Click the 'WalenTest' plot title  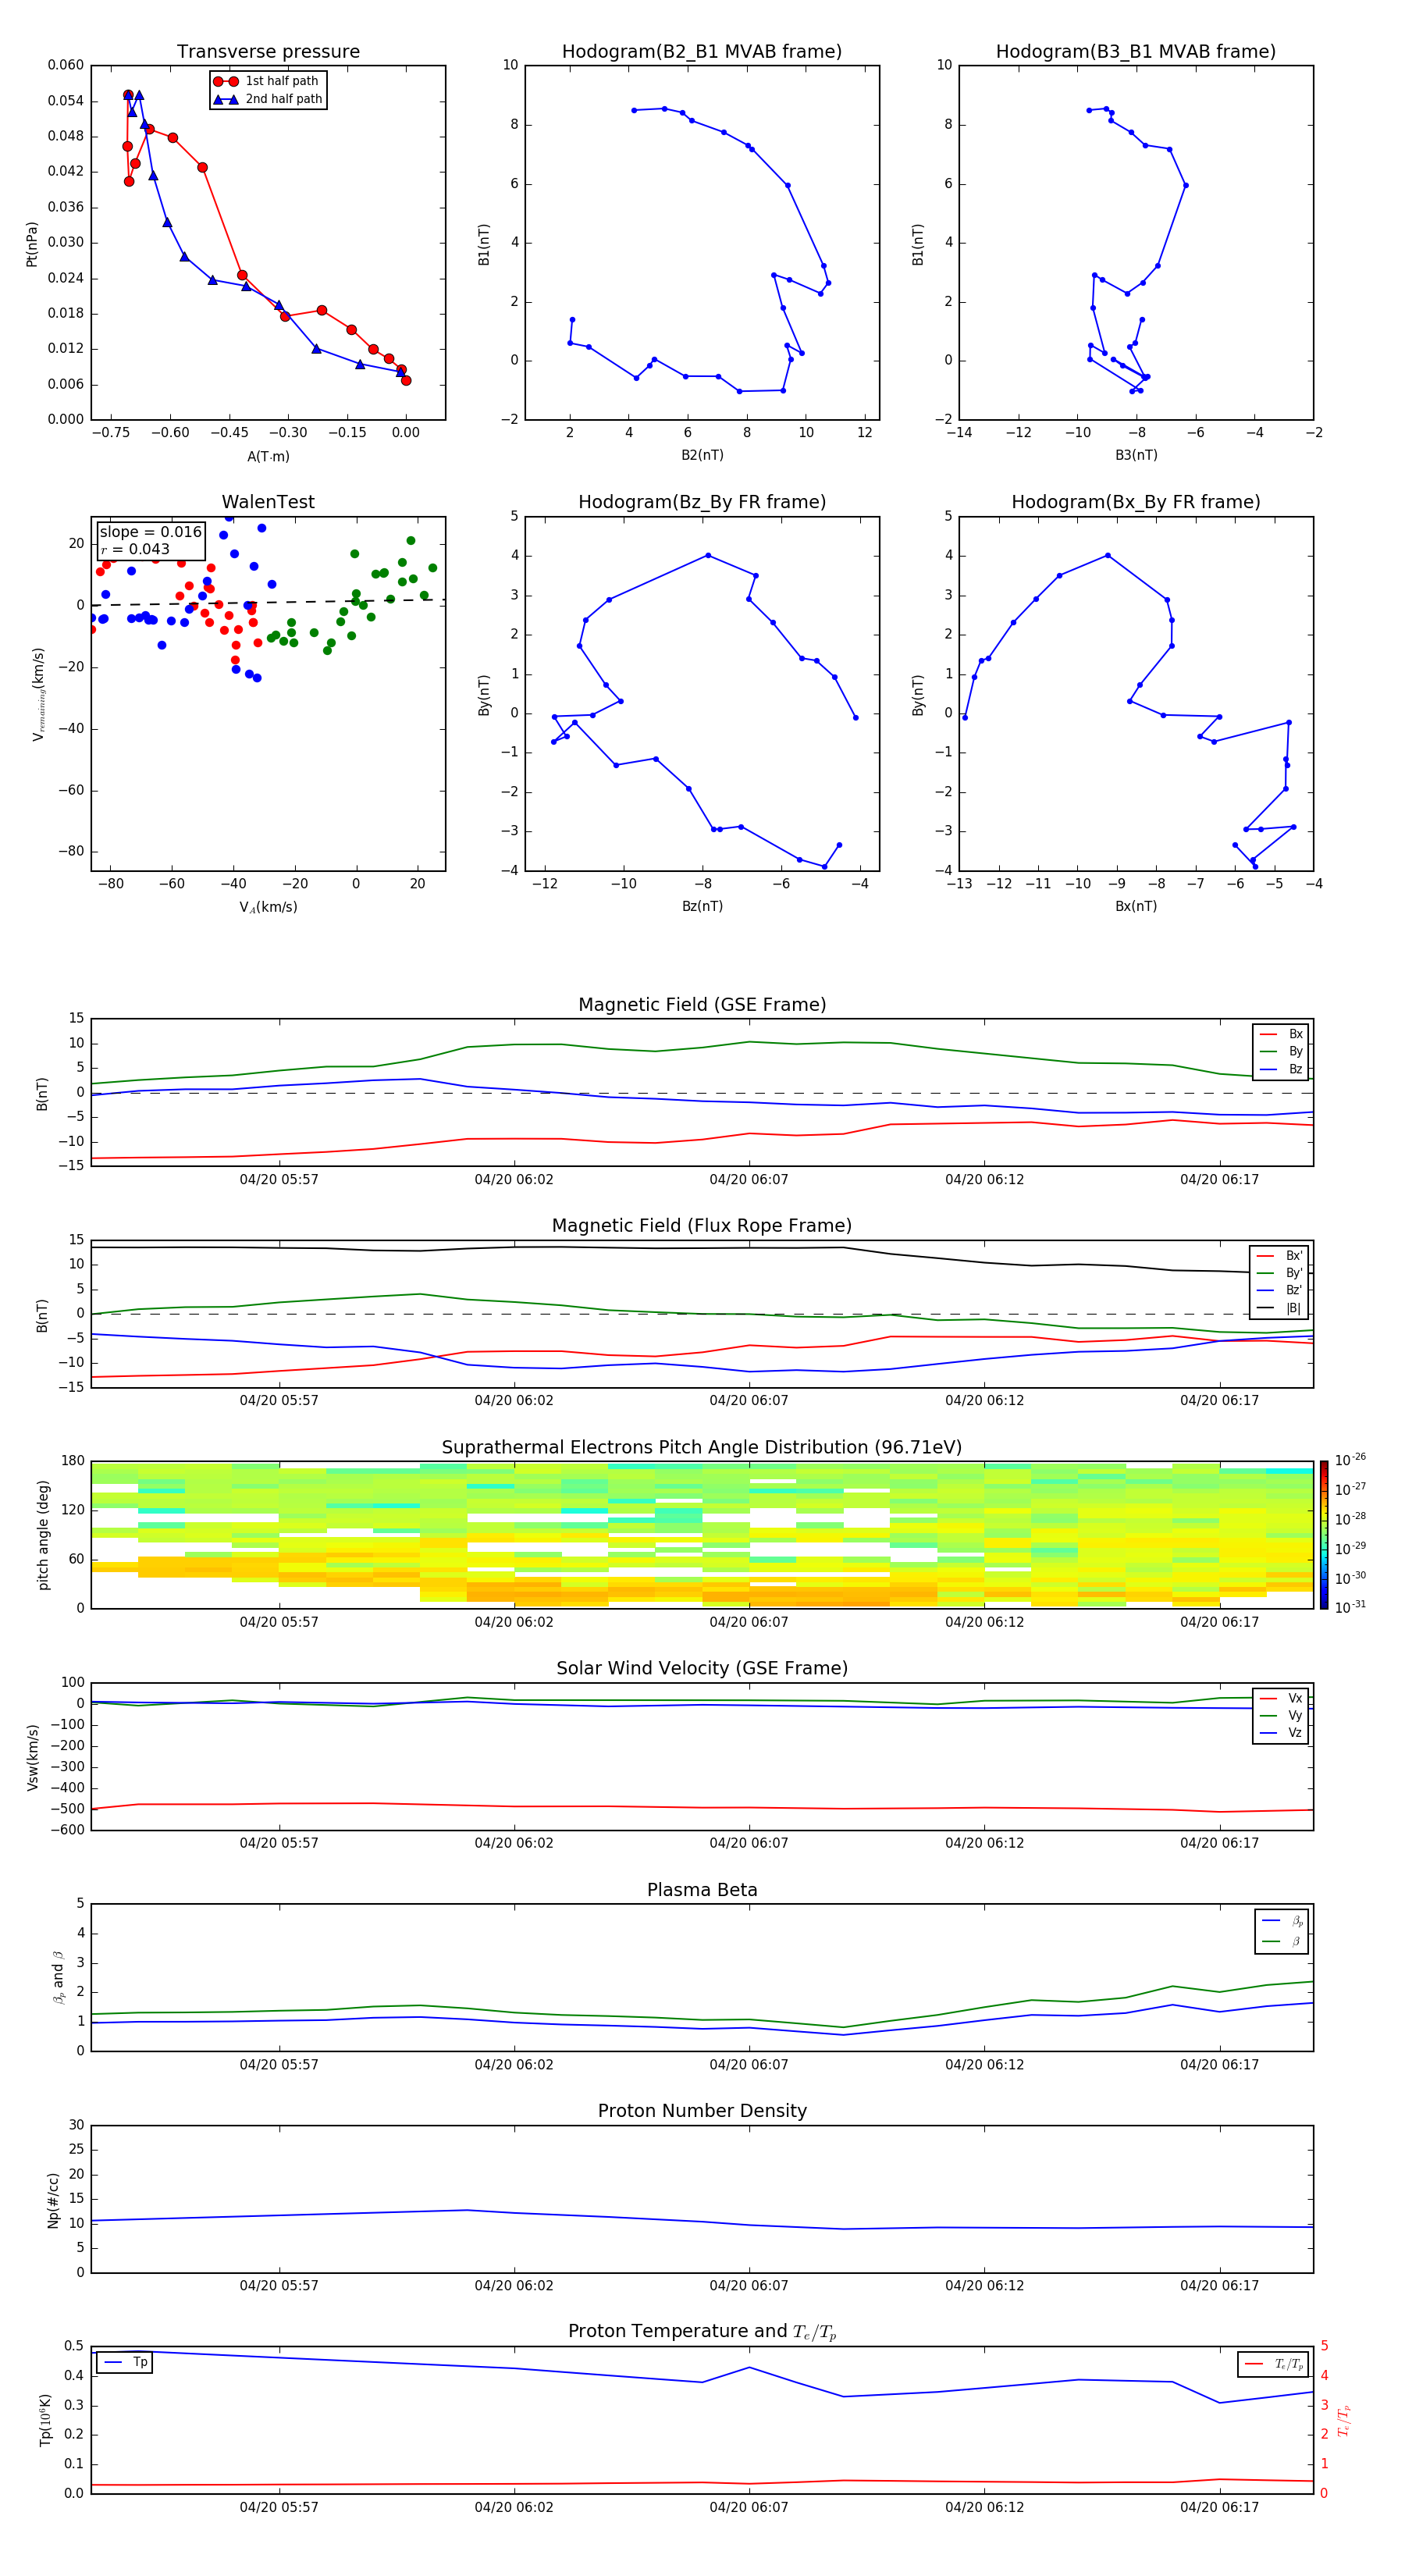coord(268,502)
